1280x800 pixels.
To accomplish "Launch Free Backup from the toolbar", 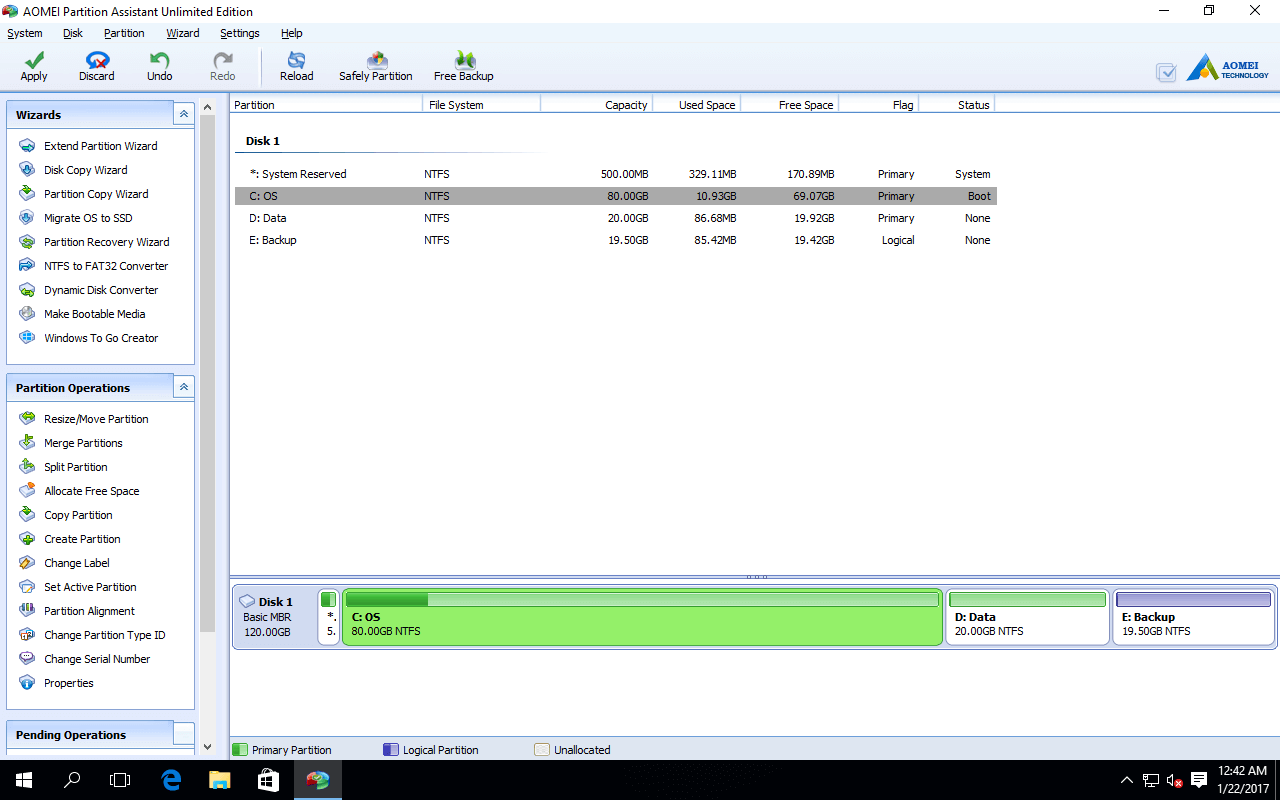I will point(463,65).
